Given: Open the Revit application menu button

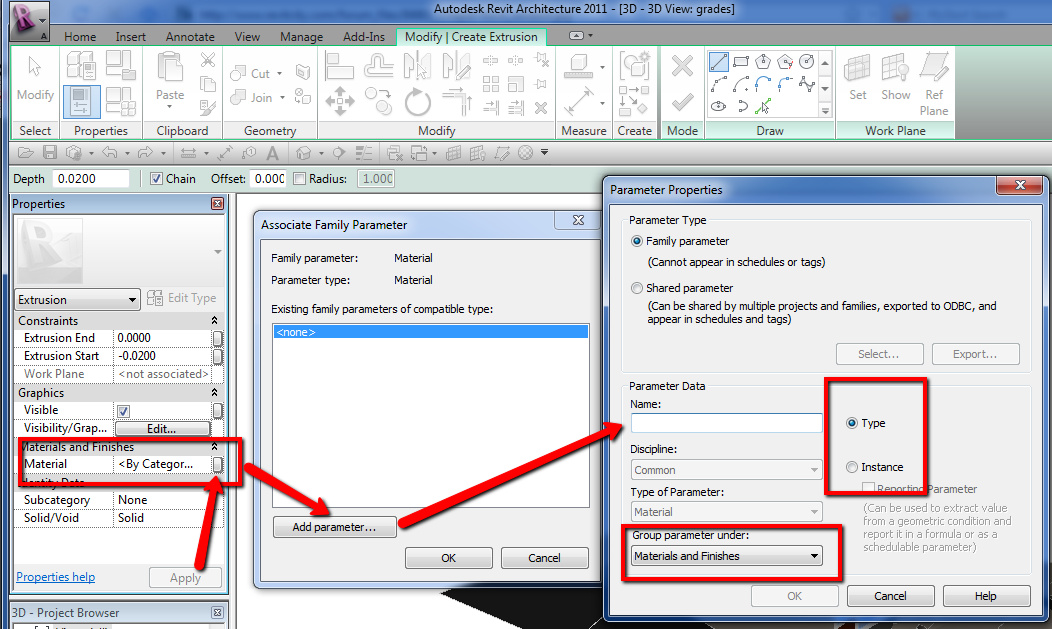Looking at the screenshot, I should 30,21.
